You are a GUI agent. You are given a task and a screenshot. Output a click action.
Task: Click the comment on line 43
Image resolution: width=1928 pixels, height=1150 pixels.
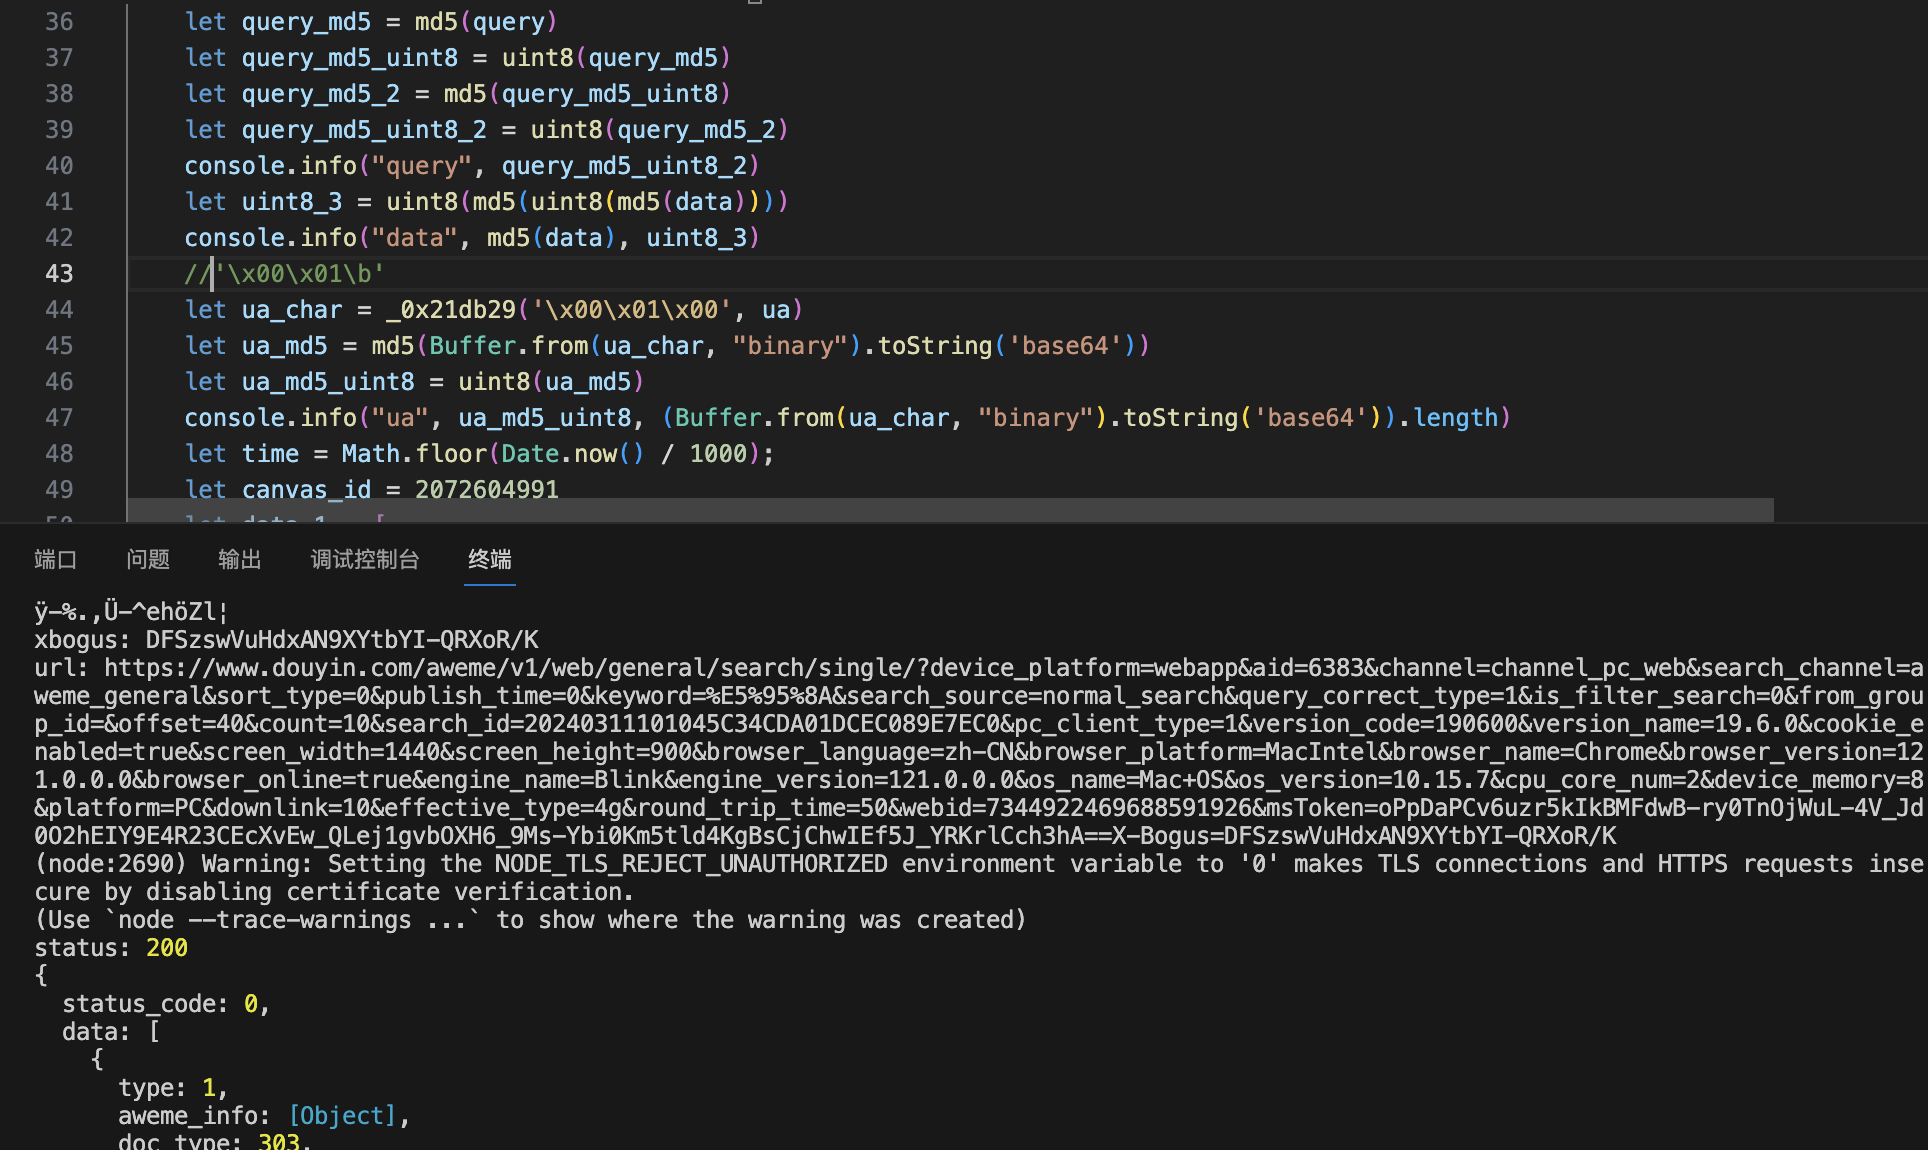[x=283, y=273]
